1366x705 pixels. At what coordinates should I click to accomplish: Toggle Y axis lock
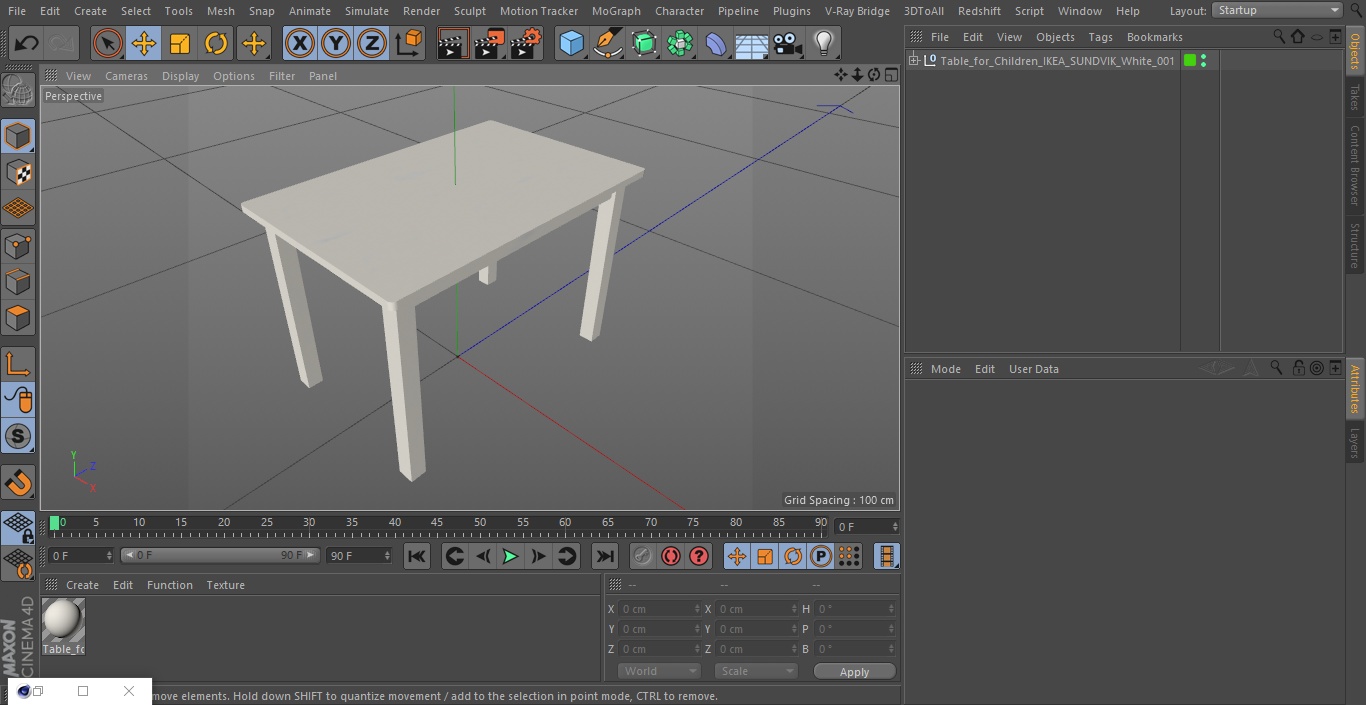(x=336, y=43)
